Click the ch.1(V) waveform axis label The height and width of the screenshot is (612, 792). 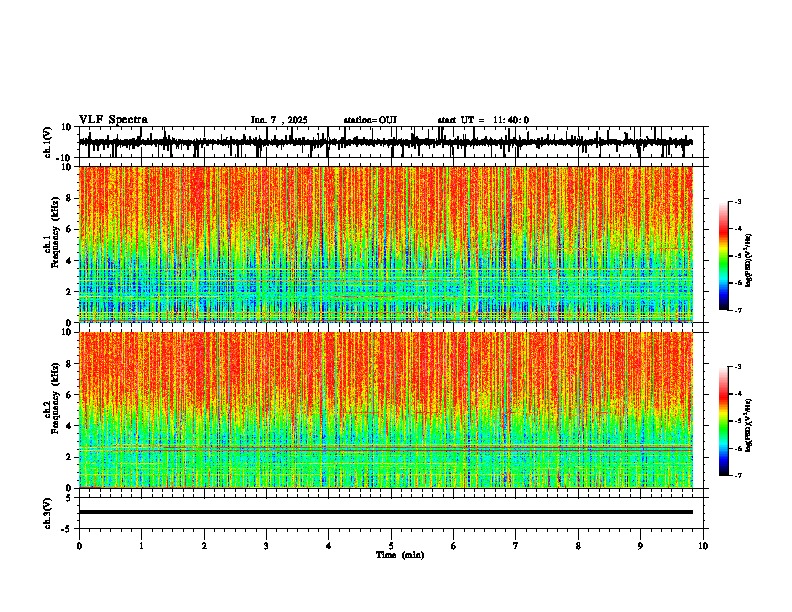(x=48, y=142)
